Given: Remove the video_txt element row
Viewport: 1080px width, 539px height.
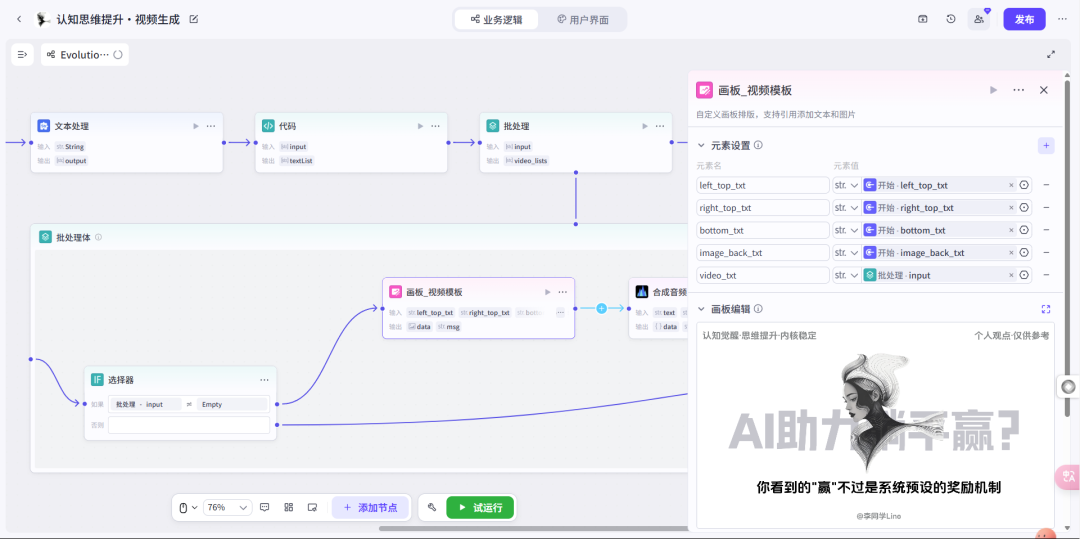Looking at the screenshot, I should click(1046, 275).
